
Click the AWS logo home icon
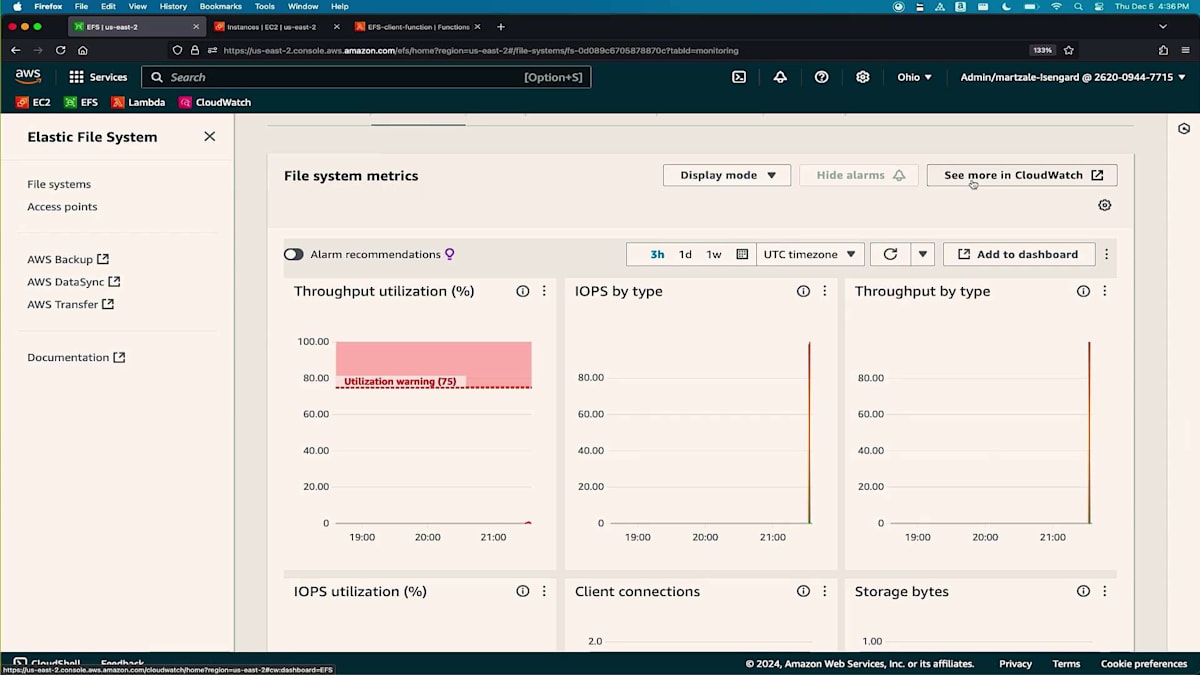(x=28, y=77)
